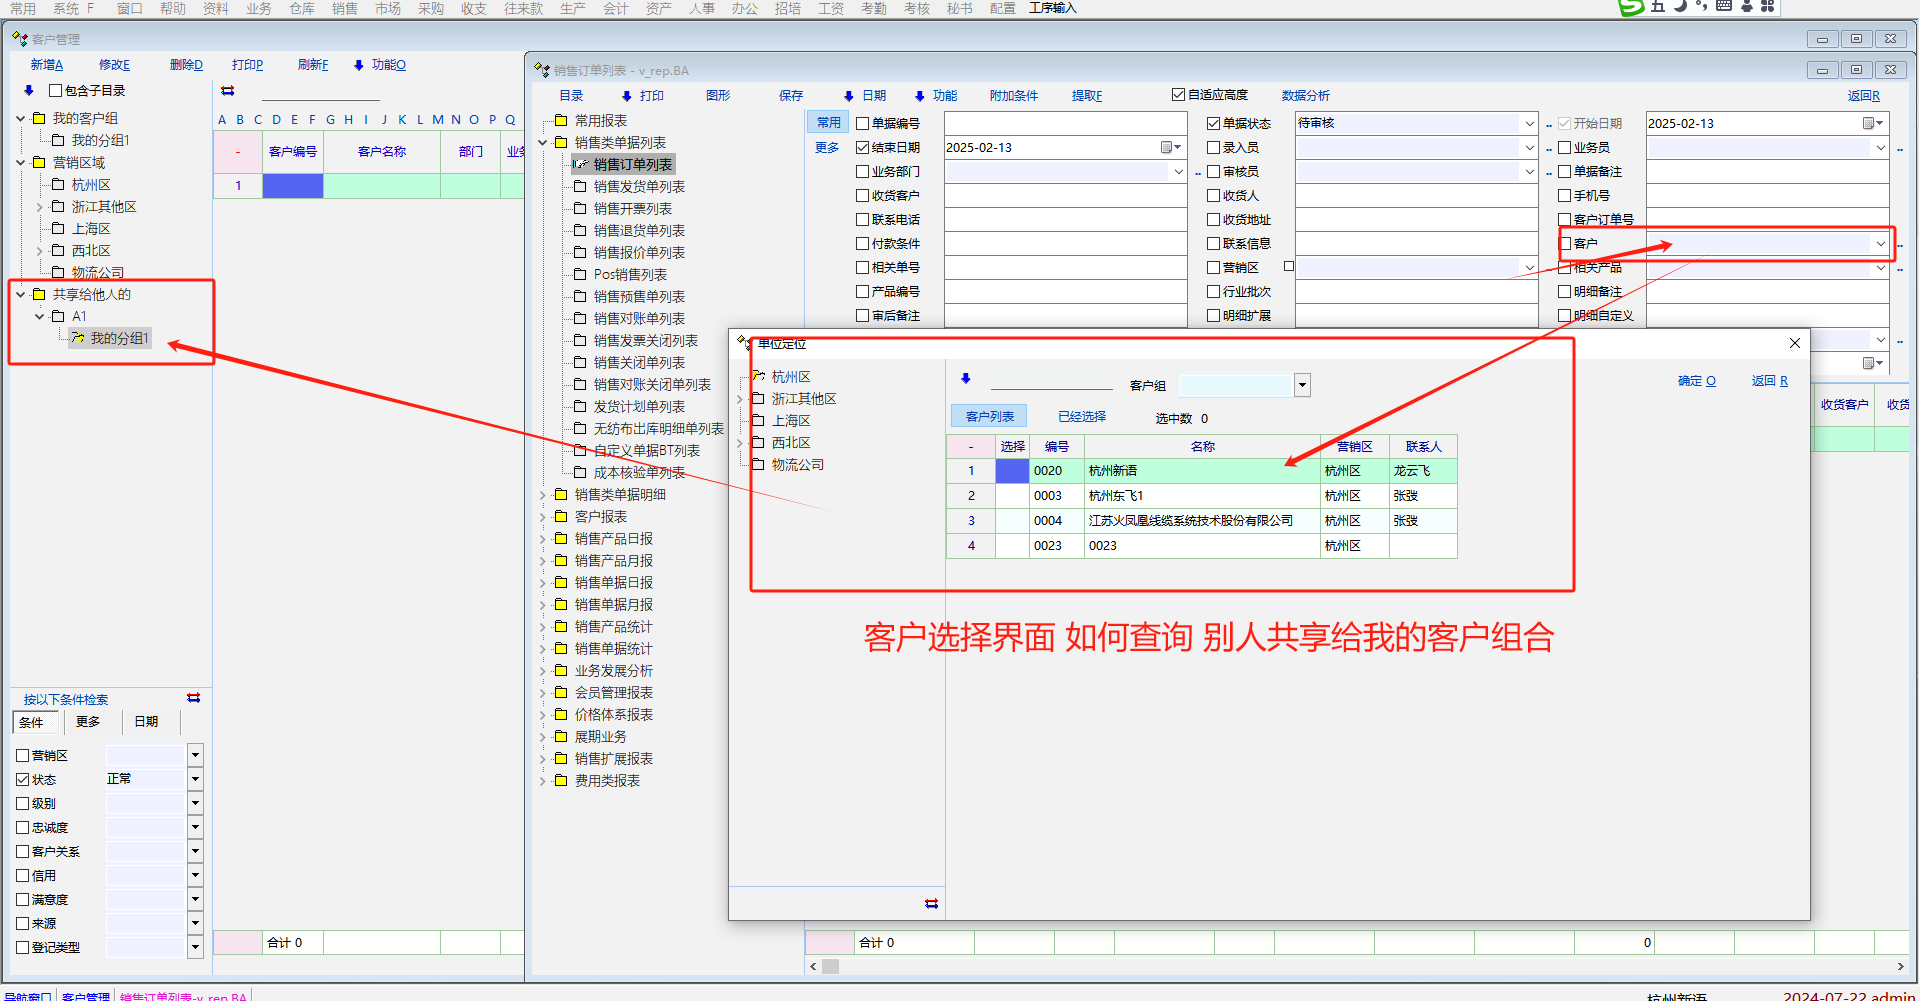Click the red-blue swap arrows icon above customer grid
Image resolution: width=1920 pixels, height=1001 pixels.
point(227,91)
